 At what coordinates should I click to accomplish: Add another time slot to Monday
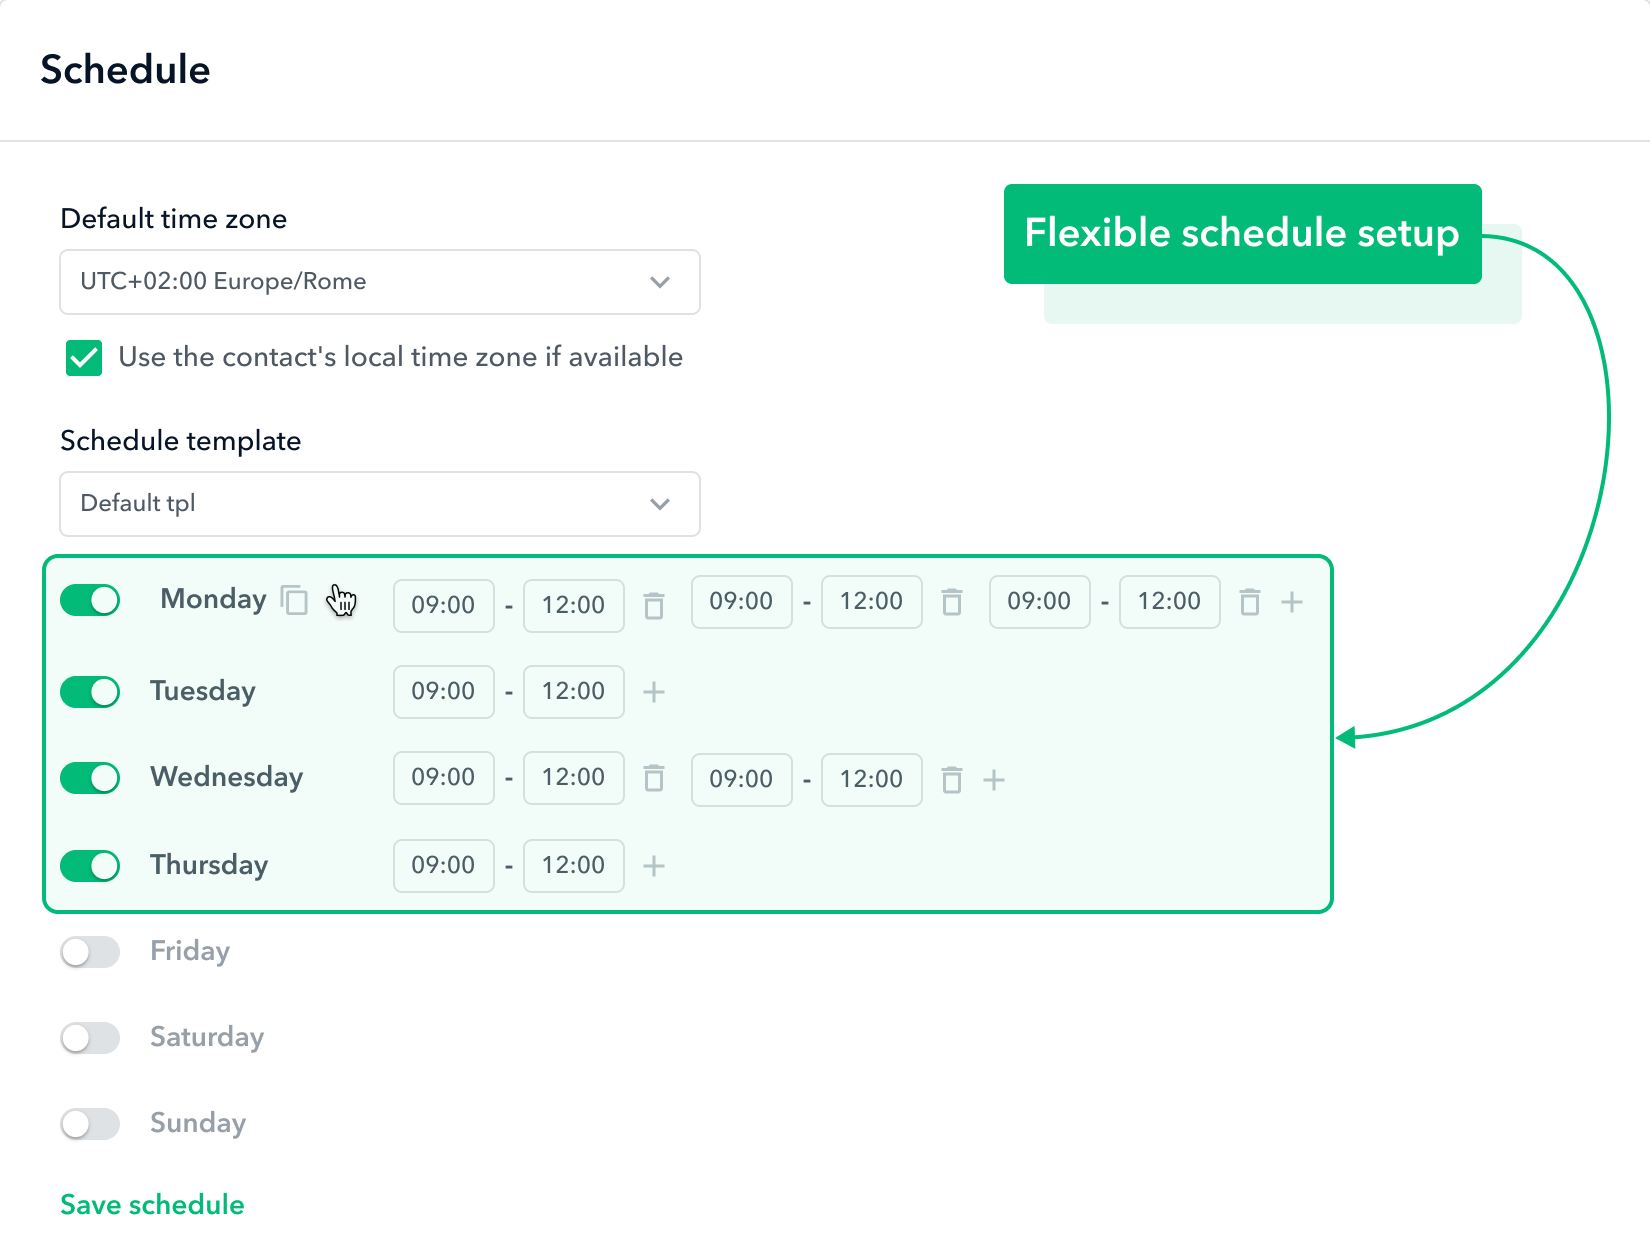(x=1292, y=602)
